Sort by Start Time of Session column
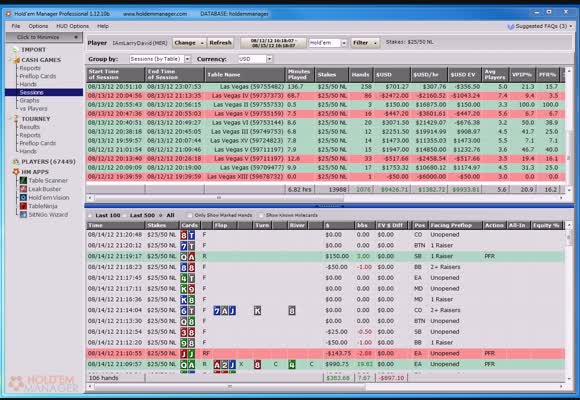This screenshot has height=400, width=580. (115, 74)
